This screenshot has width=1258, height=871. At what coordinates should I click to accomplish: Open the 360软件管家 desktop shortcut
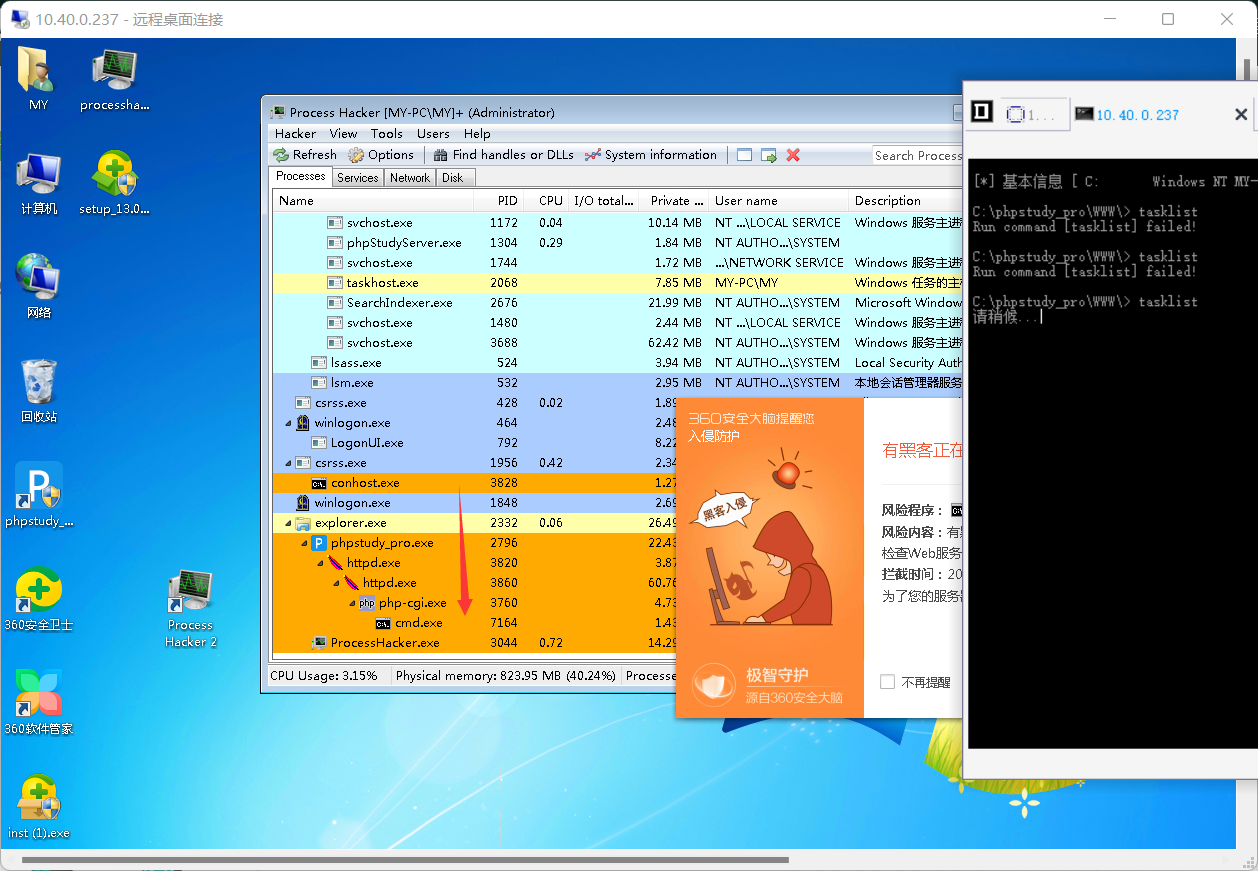coord(39,703)
